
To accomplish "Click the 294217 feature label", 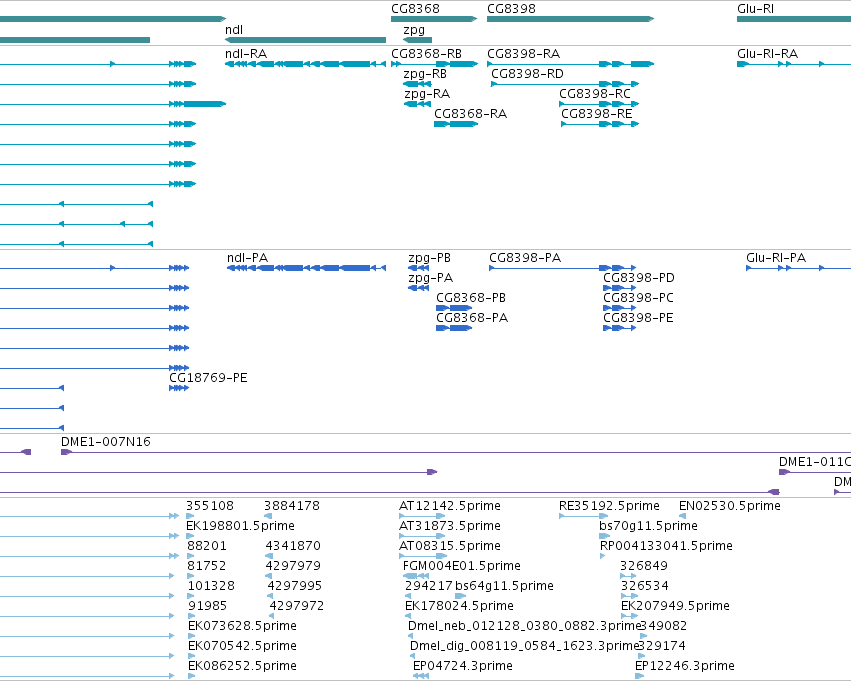I will 429,586.
